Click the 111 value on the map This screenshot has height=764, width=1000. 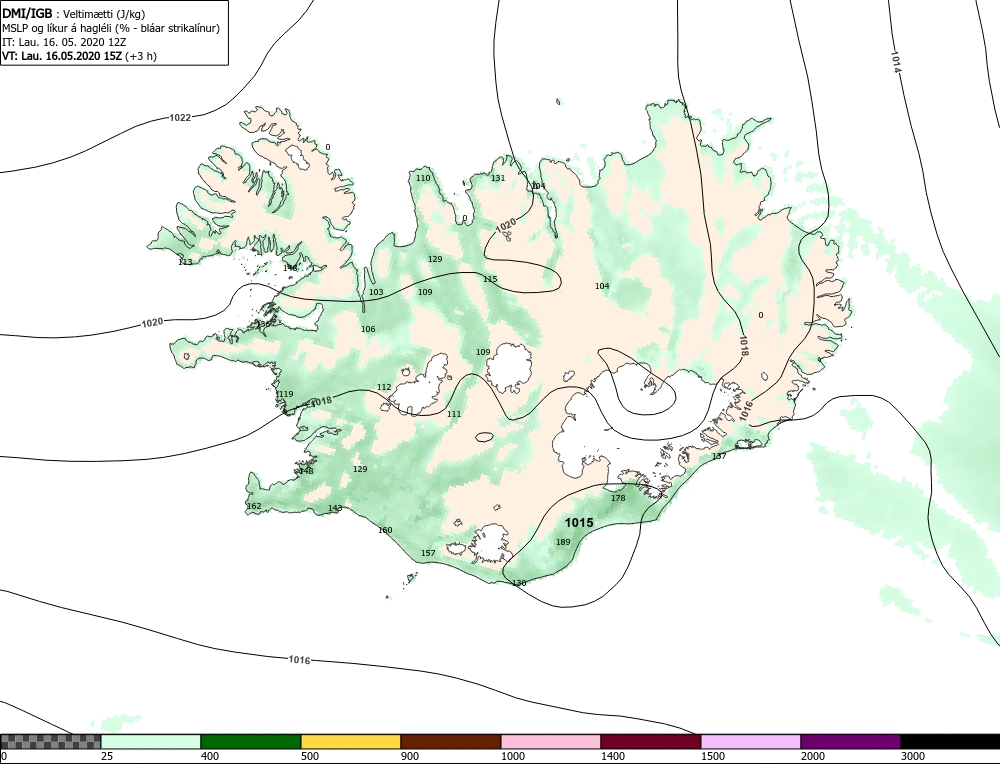(x=453, y=414)
